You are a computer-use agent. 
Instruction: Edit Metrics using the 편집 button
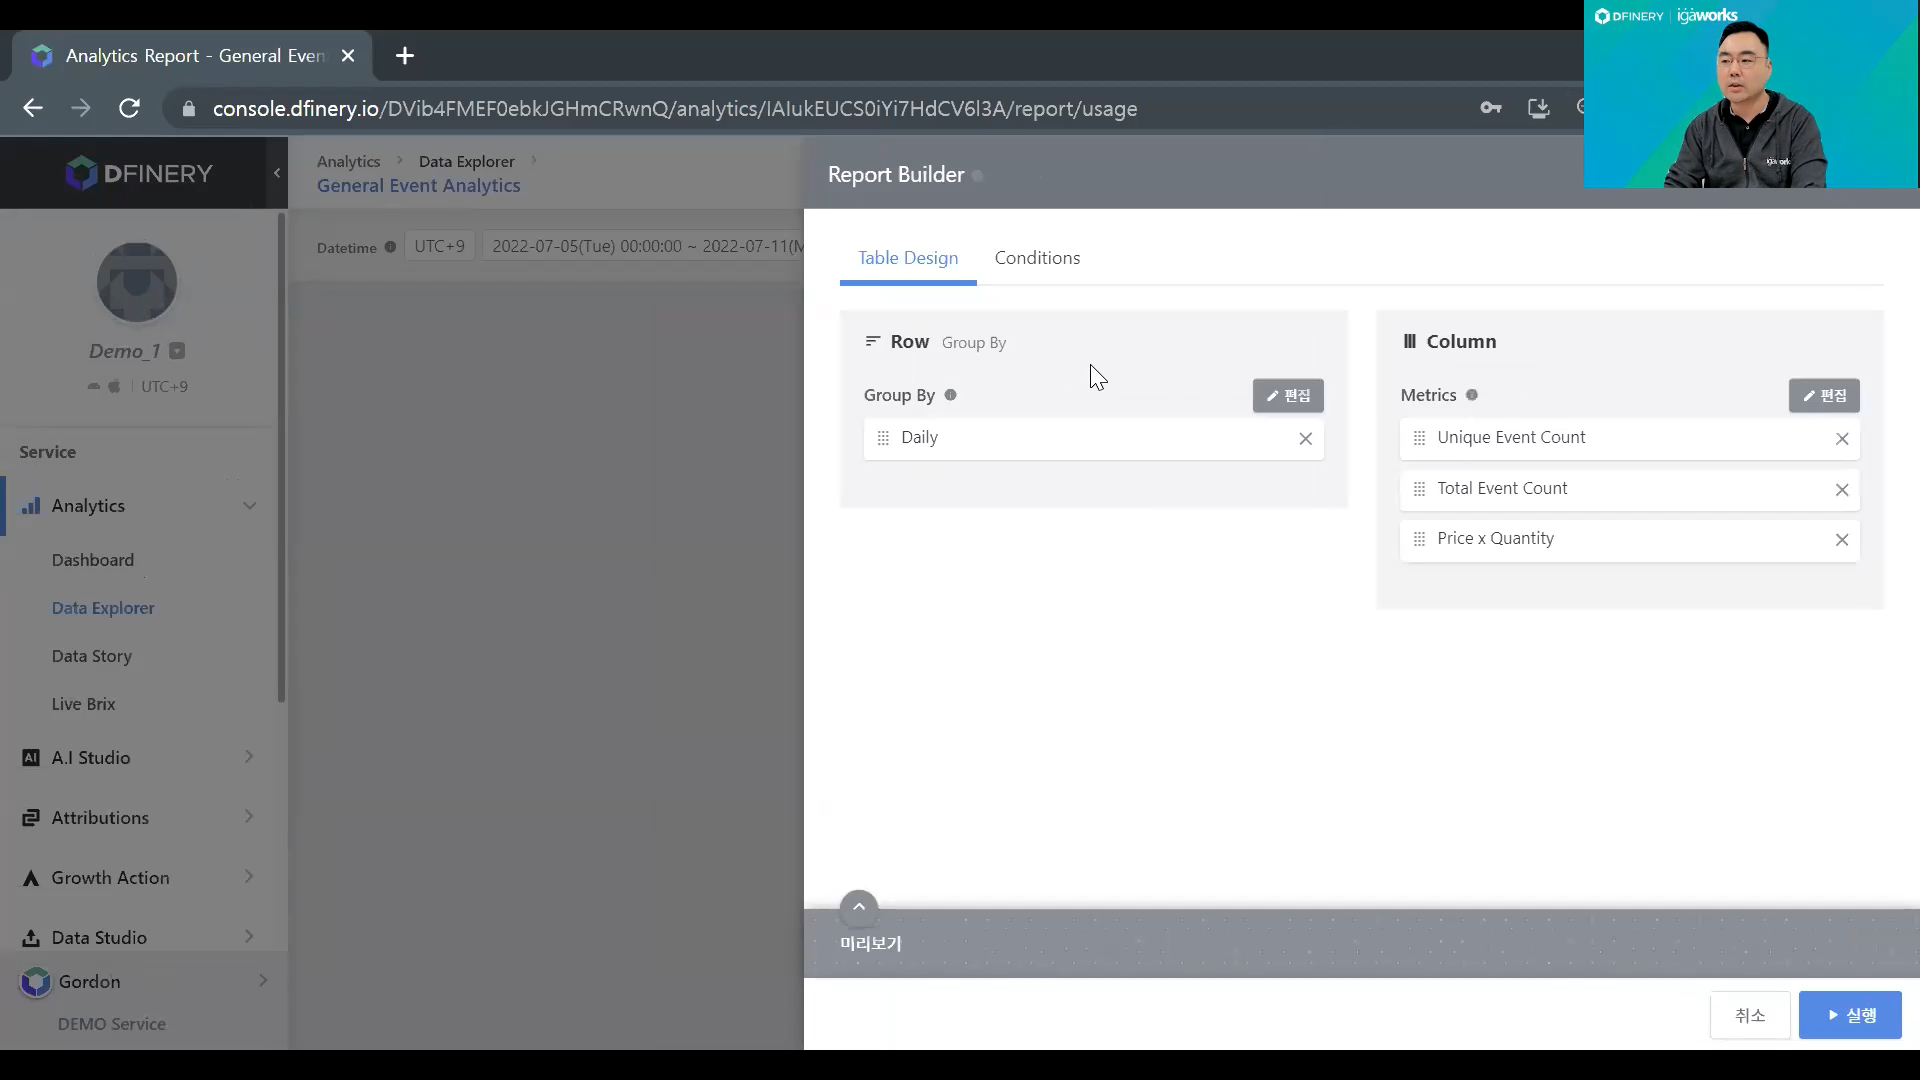(x=1824, y=396)
